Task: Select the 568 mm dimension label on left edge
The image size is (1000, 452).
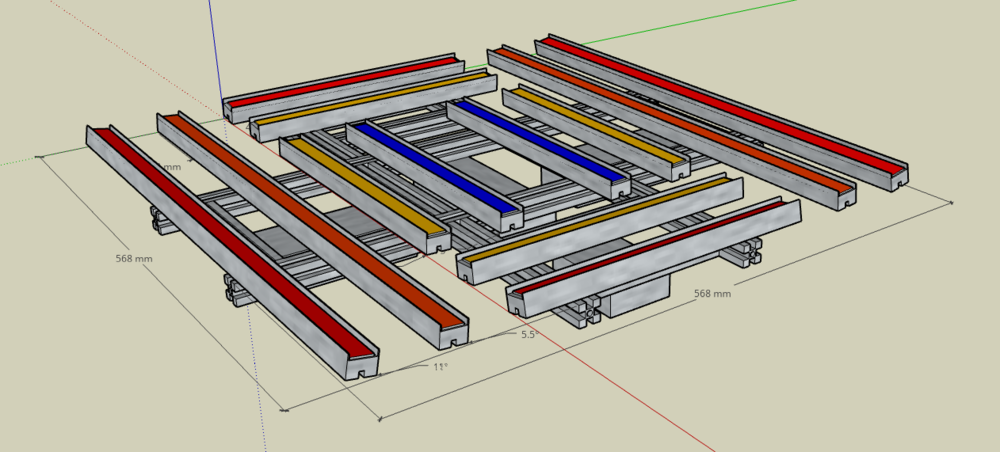Action: (x=134, y=259)
